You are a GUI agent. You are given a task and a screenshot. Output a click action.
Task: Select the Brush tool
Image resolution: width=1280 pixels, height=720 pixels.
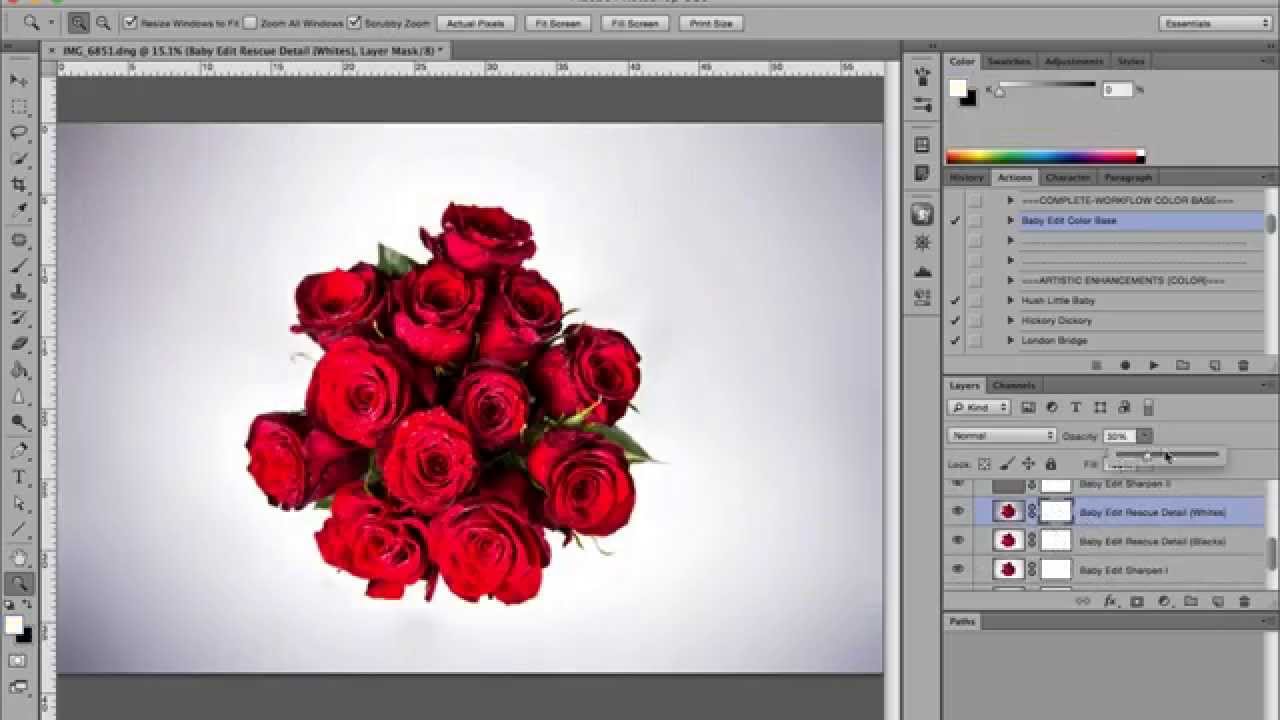coord(19,266)
